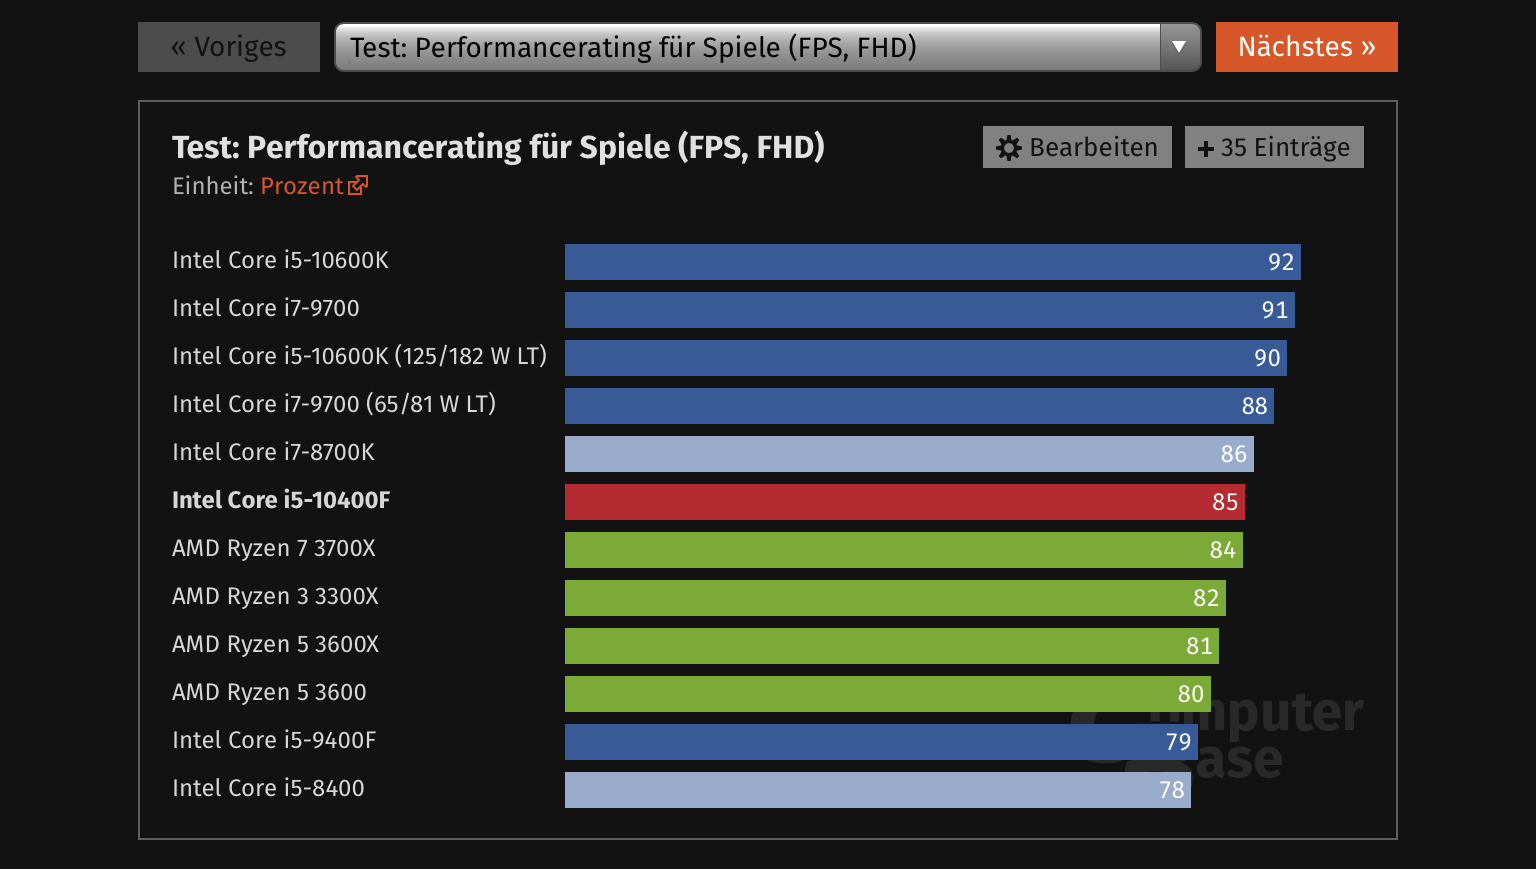
Task: Click the red Intel Core i5-10400F bar
Action: pos(904,502)
